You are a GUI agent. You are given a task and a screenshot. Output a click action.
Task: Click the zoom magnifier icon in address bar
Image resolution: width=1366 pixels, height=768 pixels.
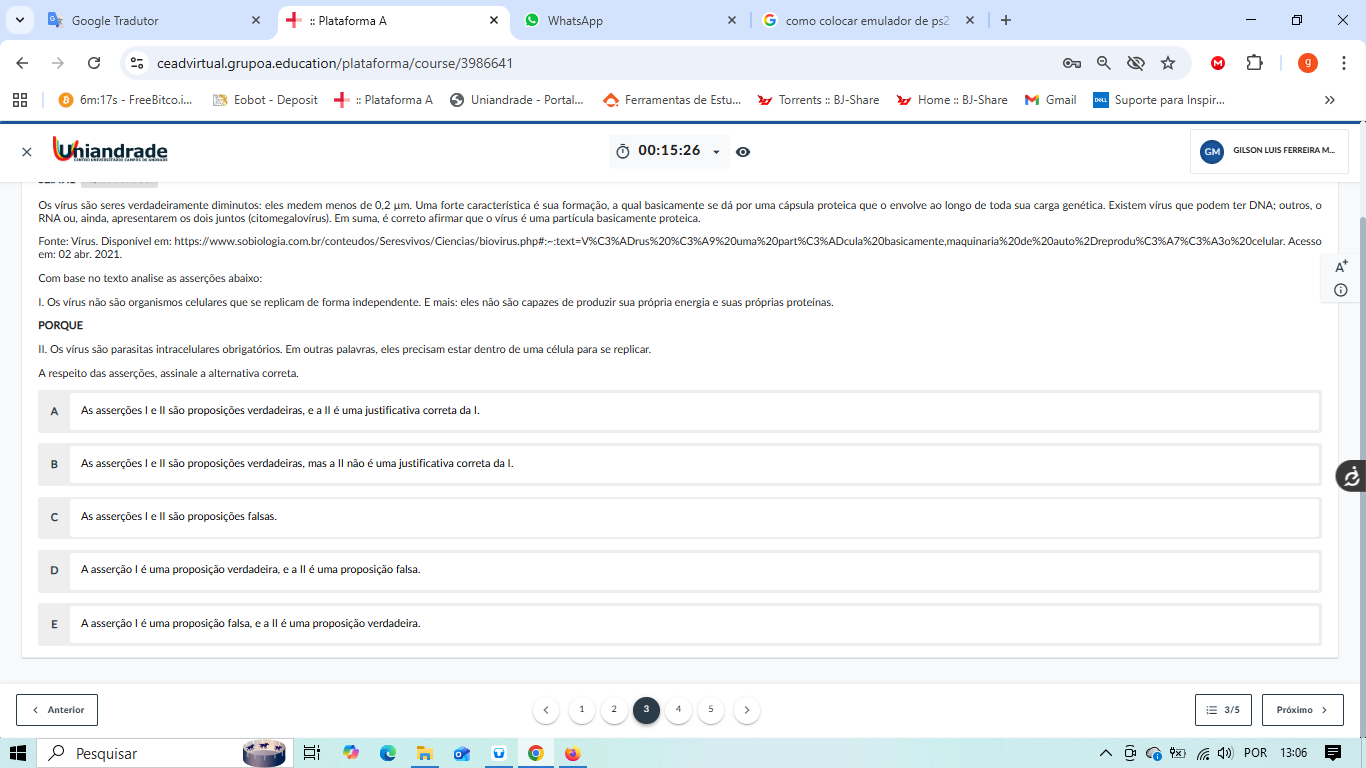click(x=1104, y=63)
